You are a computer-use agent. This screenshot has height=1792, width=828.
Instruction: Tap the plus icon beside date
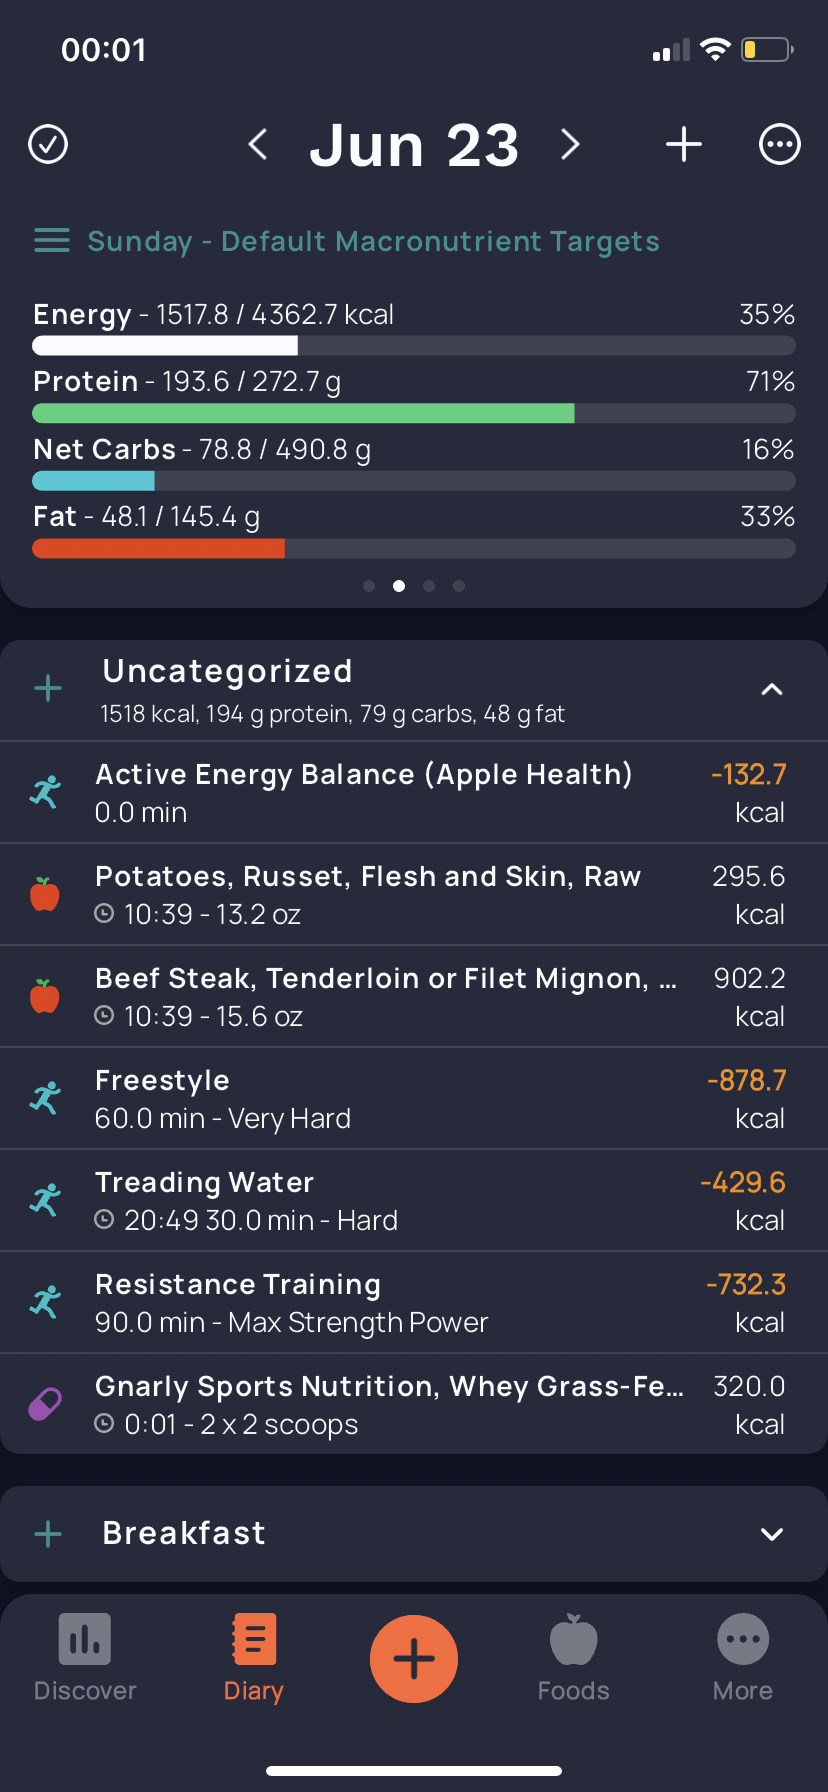[x=684, y=144]
